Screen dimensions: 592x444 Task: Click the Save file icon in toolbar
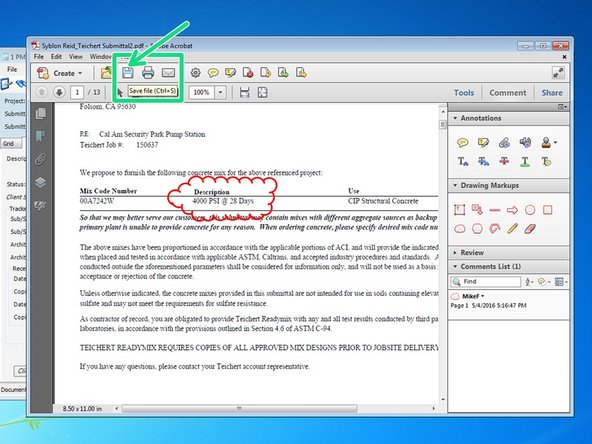tap(128, 72)
